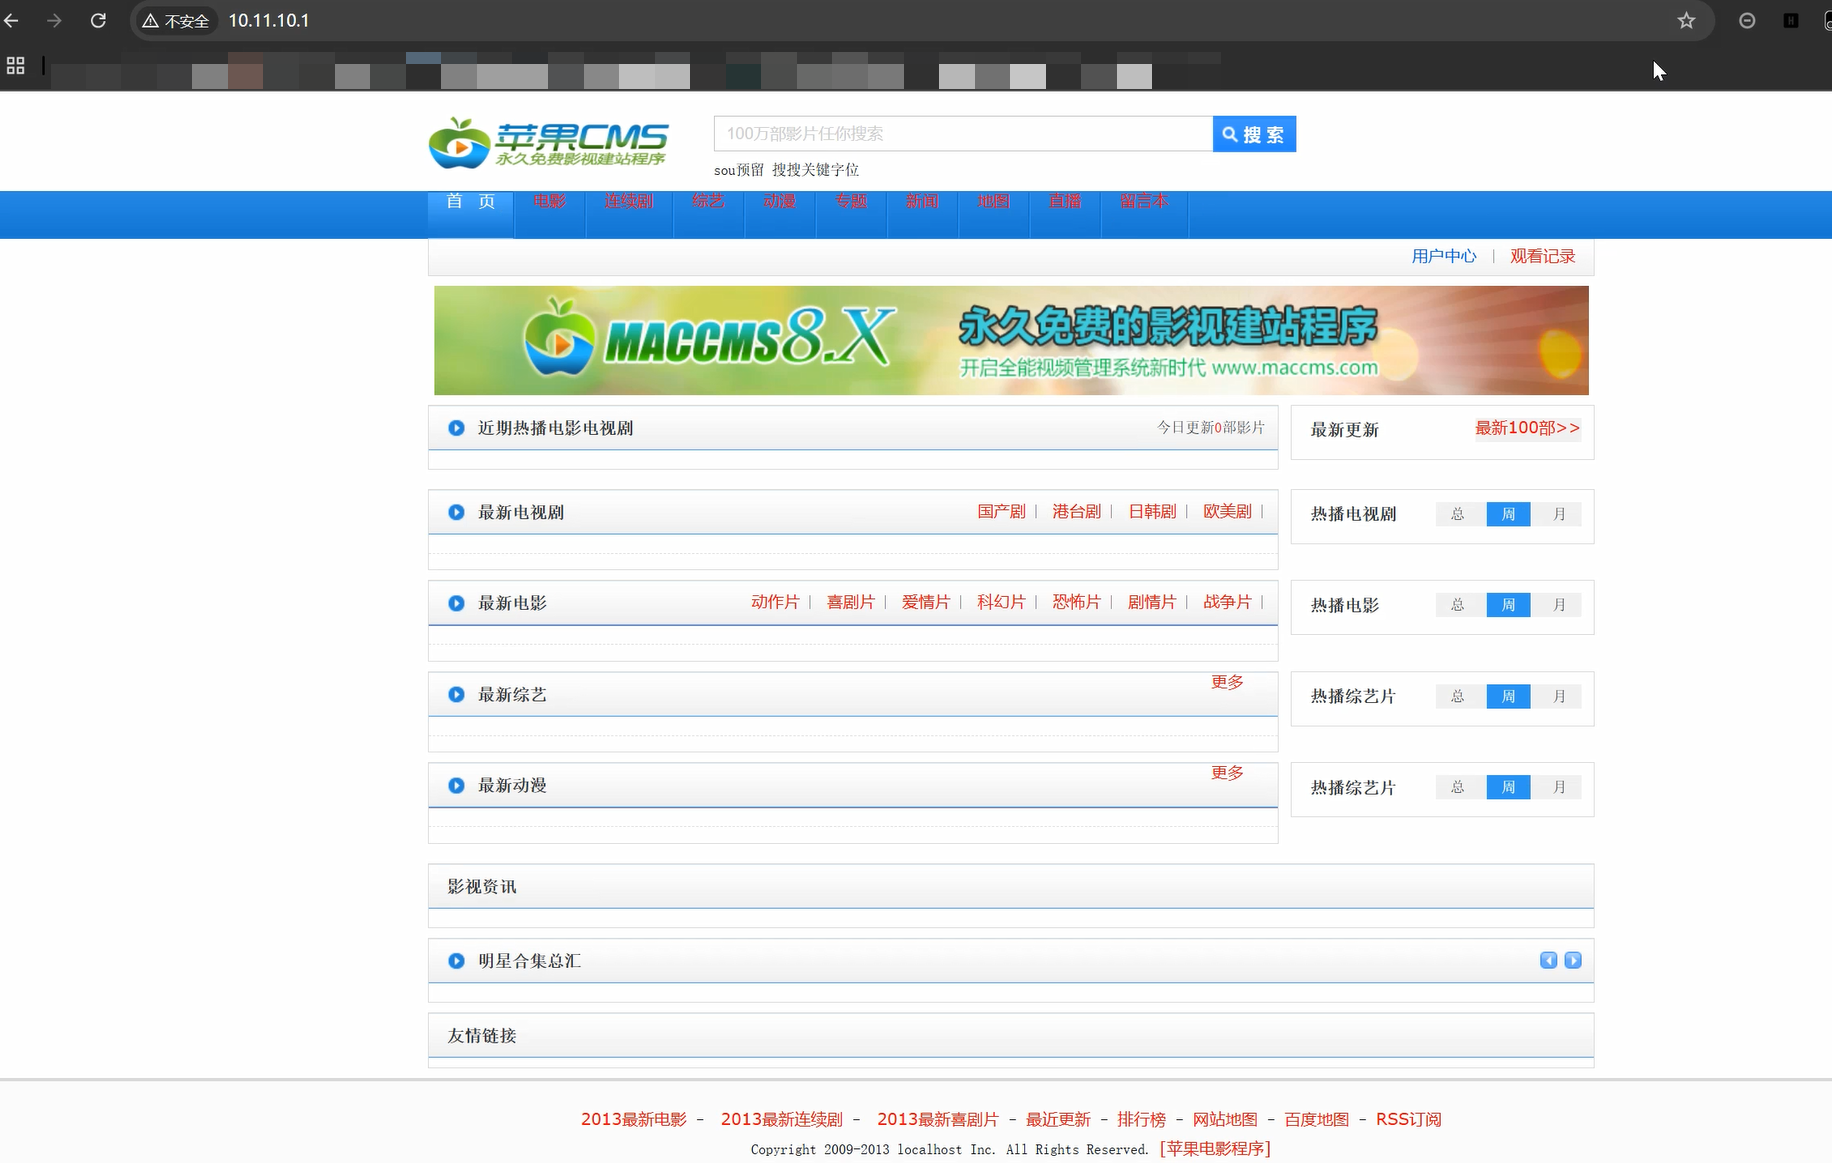Open the 最新100部>> link
The width and height of the screenshot is (1832, 1163).
pyautogui.click(x=1527, y=428)
